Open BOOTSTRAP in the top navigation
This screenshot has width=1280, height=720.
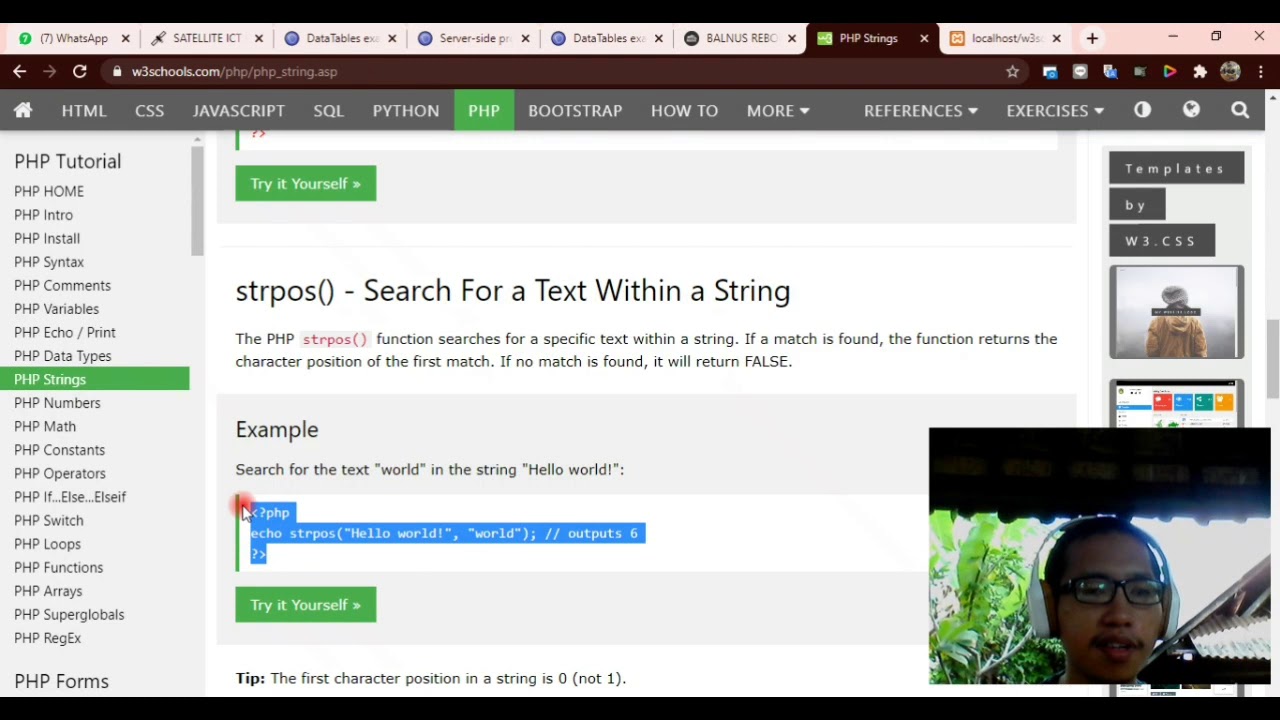(575, 110)
